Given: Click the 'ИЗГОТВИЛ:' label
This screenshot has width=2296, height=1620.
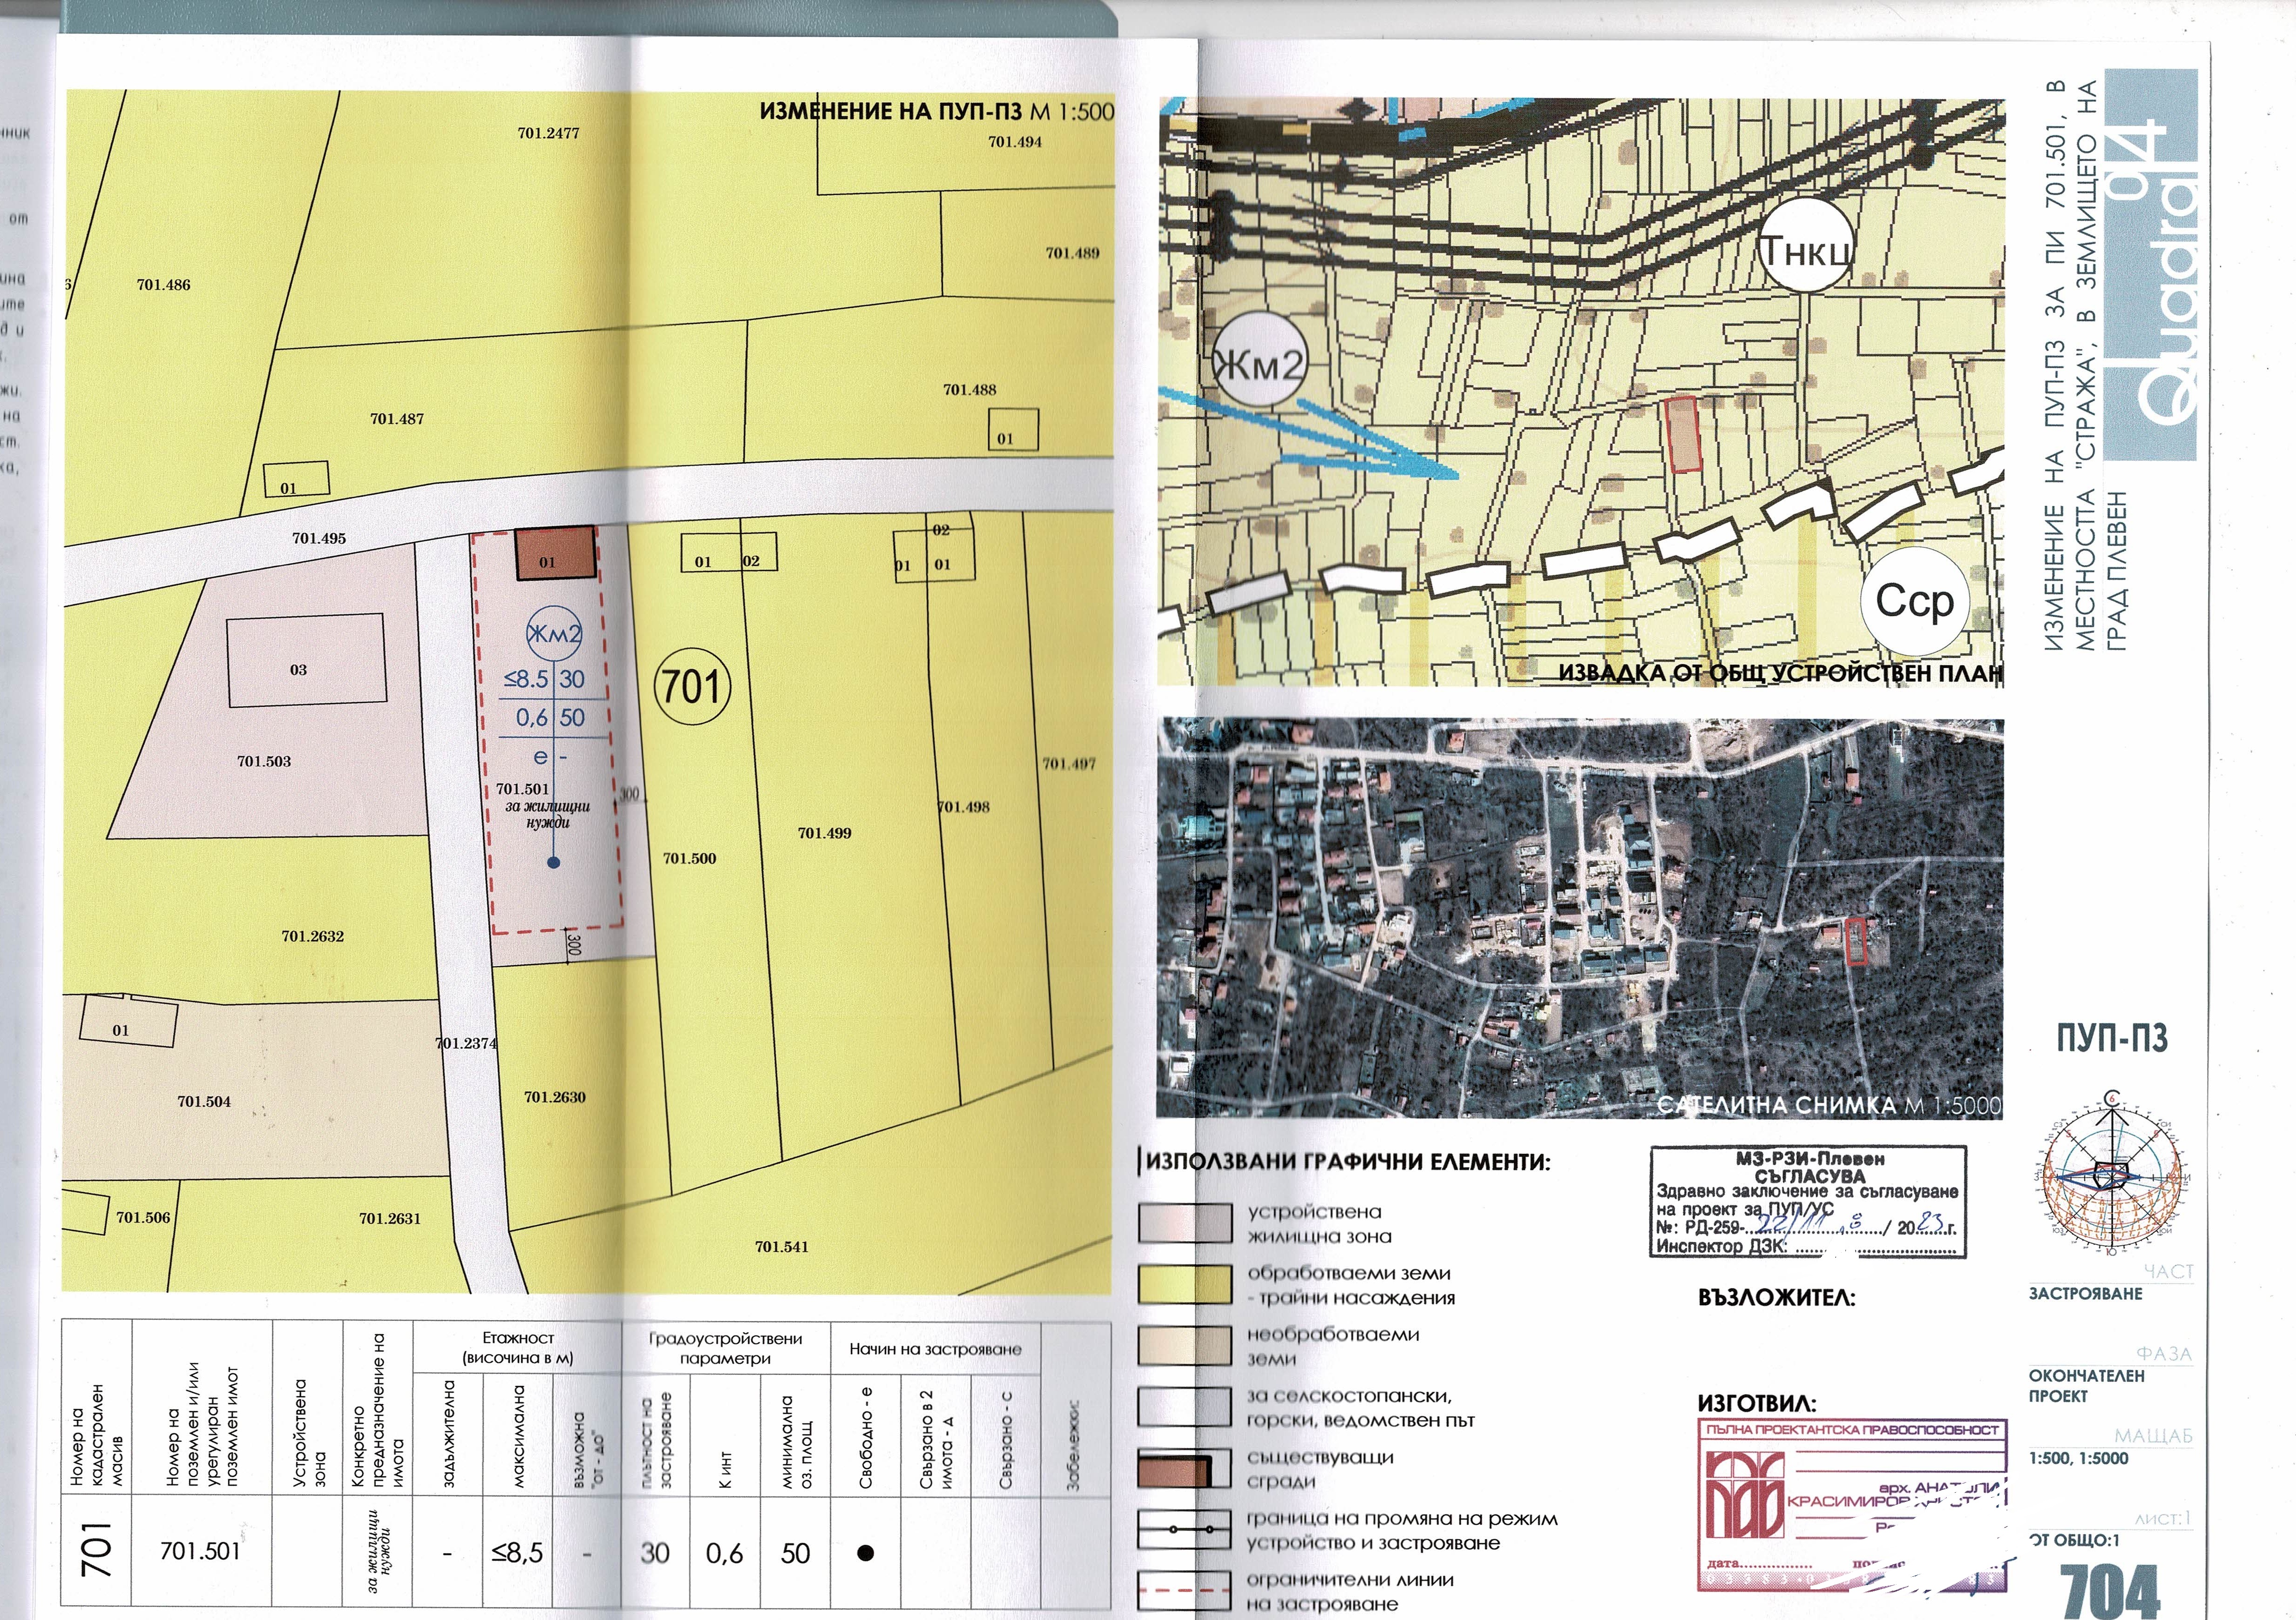Looking at the screenshot, I should pyautogui.click(x=1757, y=1404).
